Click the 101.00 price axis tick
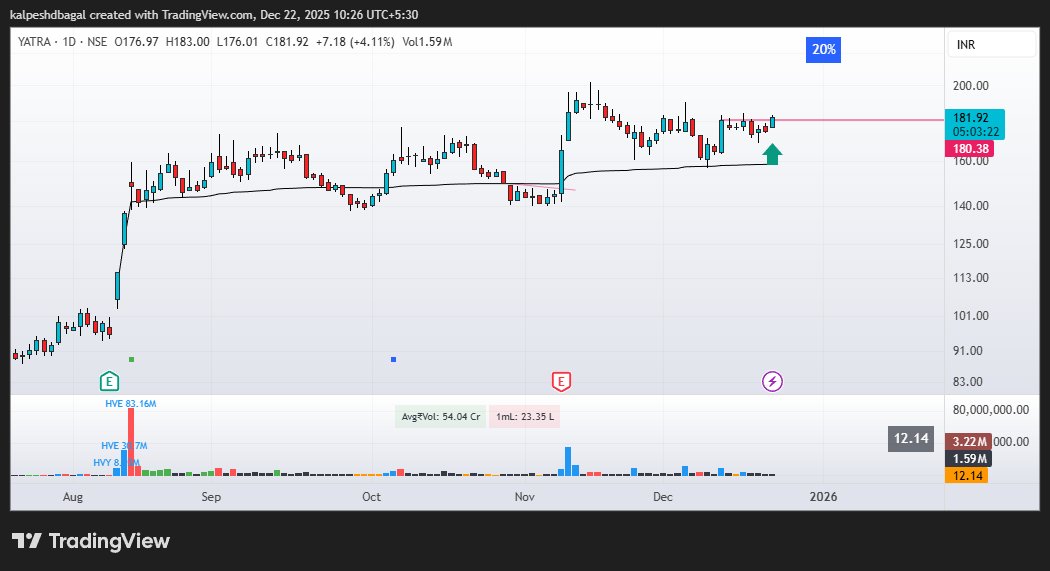The width and height of the screenshot is (1050, 571). [970, 316]
